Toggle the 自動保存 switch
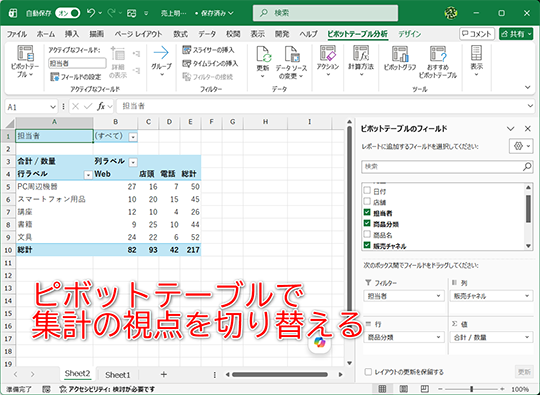 pyautogui.click(x=68, y=13)
